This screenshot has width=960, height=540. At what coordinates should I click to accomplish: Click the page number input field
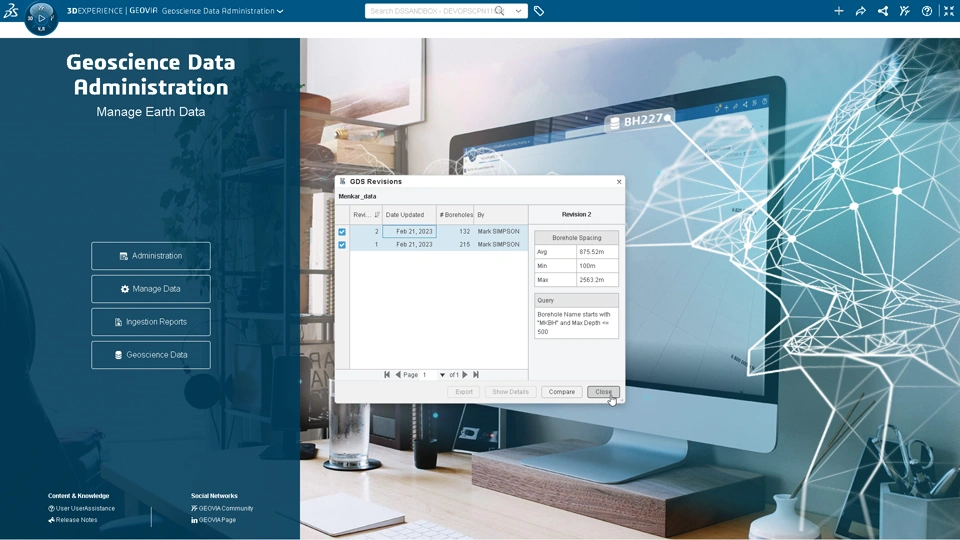click(429, 375)
